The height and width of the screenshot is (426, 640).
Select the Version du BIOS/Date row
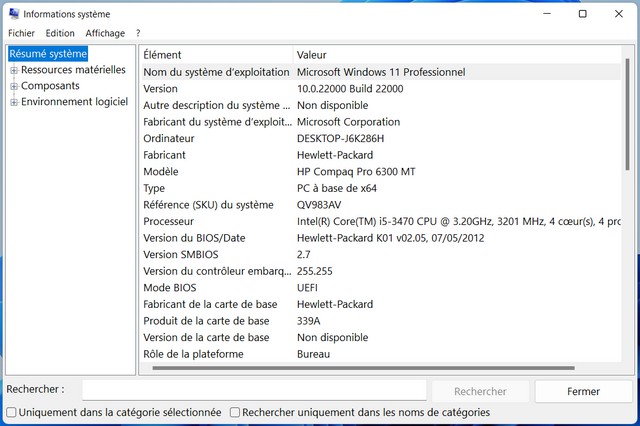[380, 238]
